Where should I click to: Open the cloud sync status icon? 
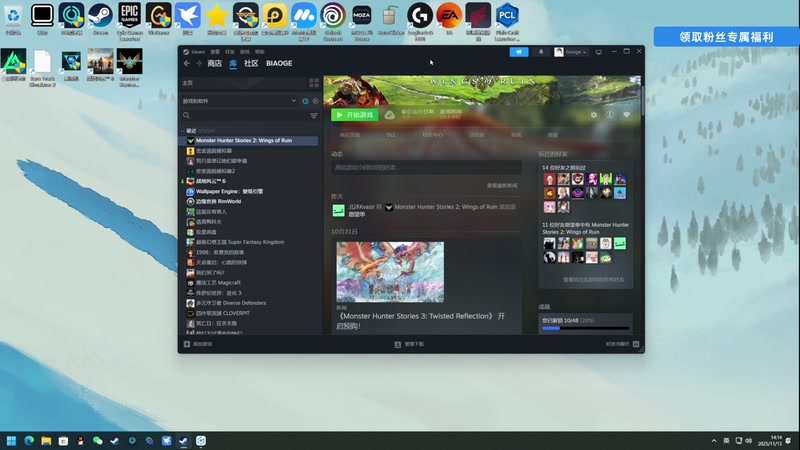pos(389,115)
